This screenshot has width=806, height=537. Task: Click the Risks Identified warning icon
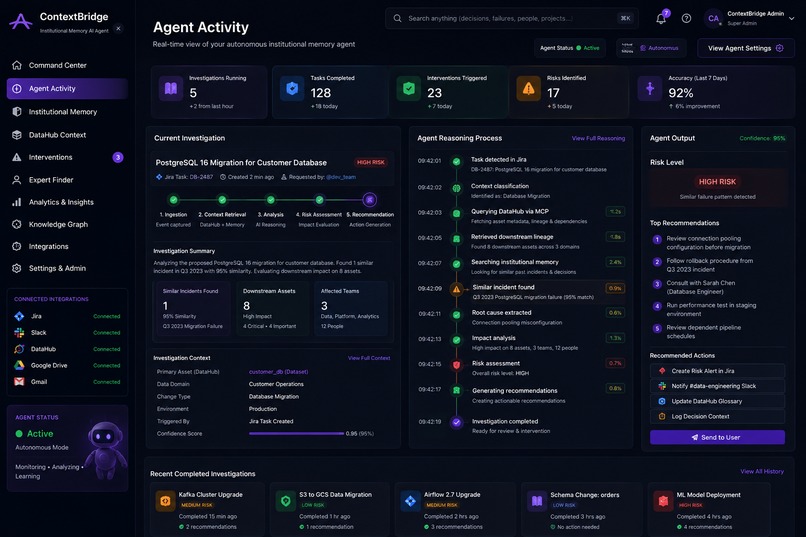[x=528, y=89]
